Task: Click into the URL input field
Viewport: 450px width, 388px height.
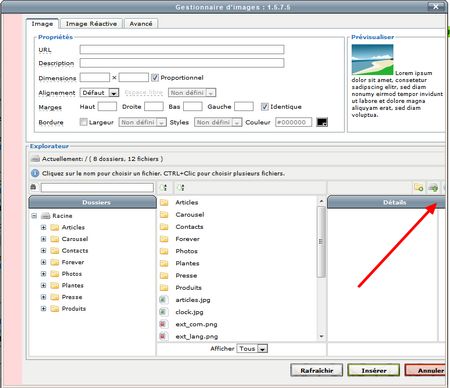Action: click(182, 50)
